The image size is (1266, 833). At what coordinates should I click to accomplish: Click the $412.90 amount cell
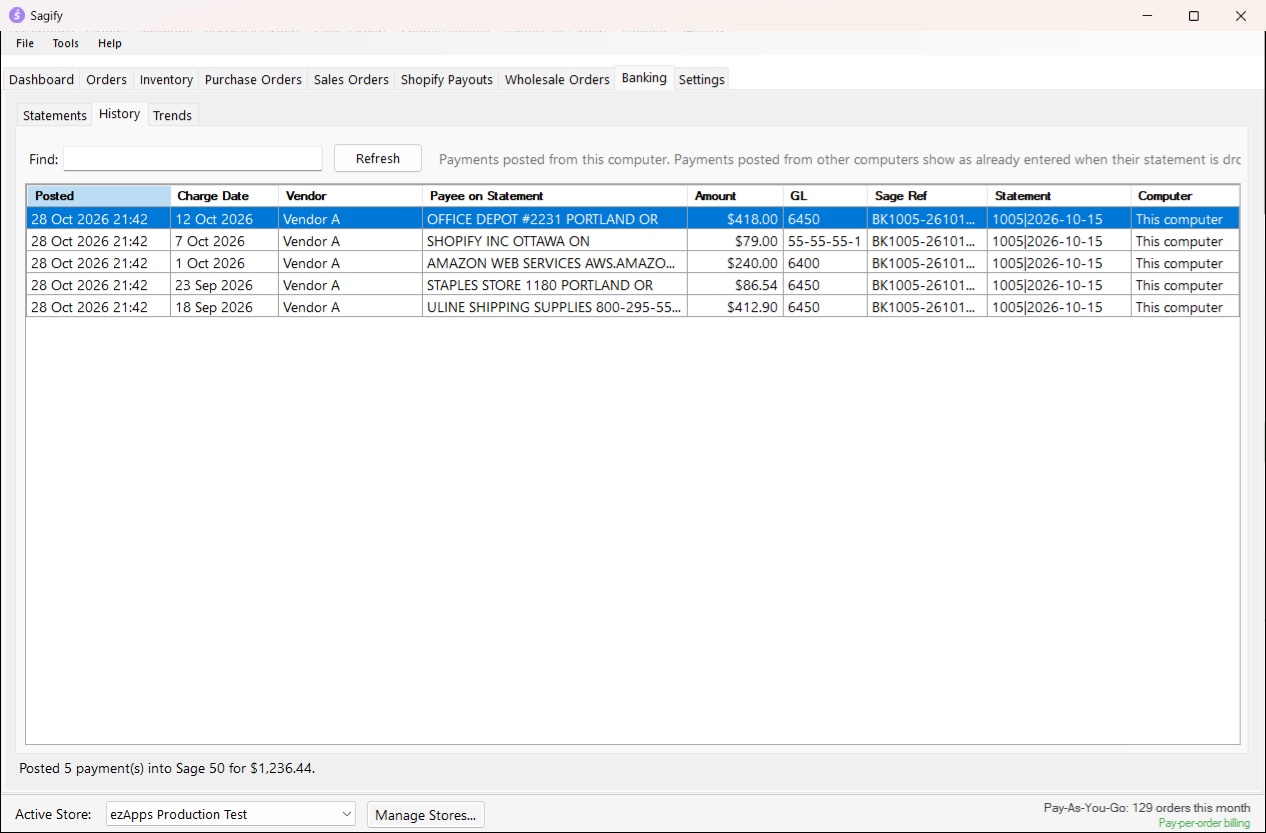click(736, 307)
